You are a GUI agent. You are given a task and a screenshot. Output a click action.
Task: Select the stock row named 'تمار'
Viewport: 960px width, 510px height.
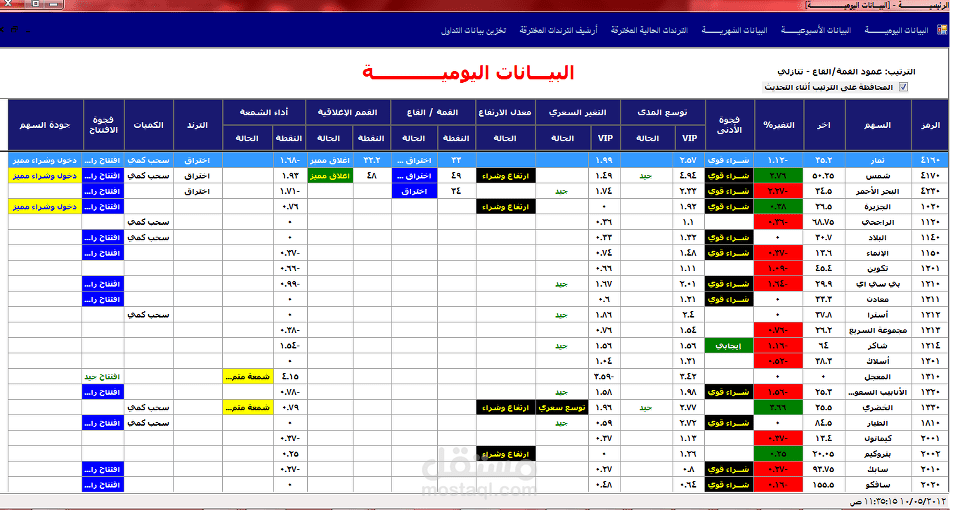479,160
